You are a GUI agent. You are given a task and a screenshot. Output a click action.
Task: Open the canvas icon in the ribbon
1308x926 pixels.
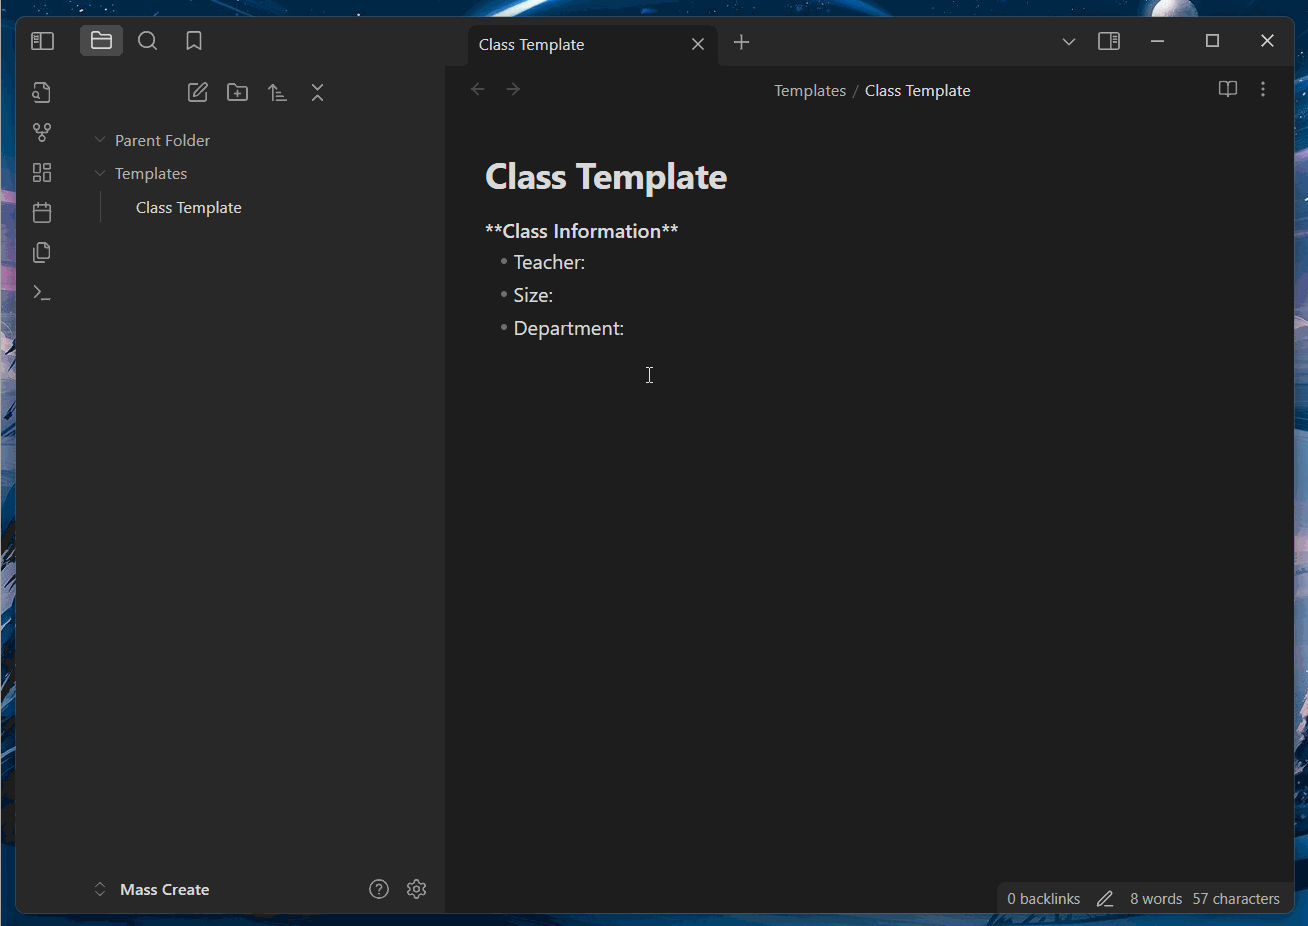42,173
